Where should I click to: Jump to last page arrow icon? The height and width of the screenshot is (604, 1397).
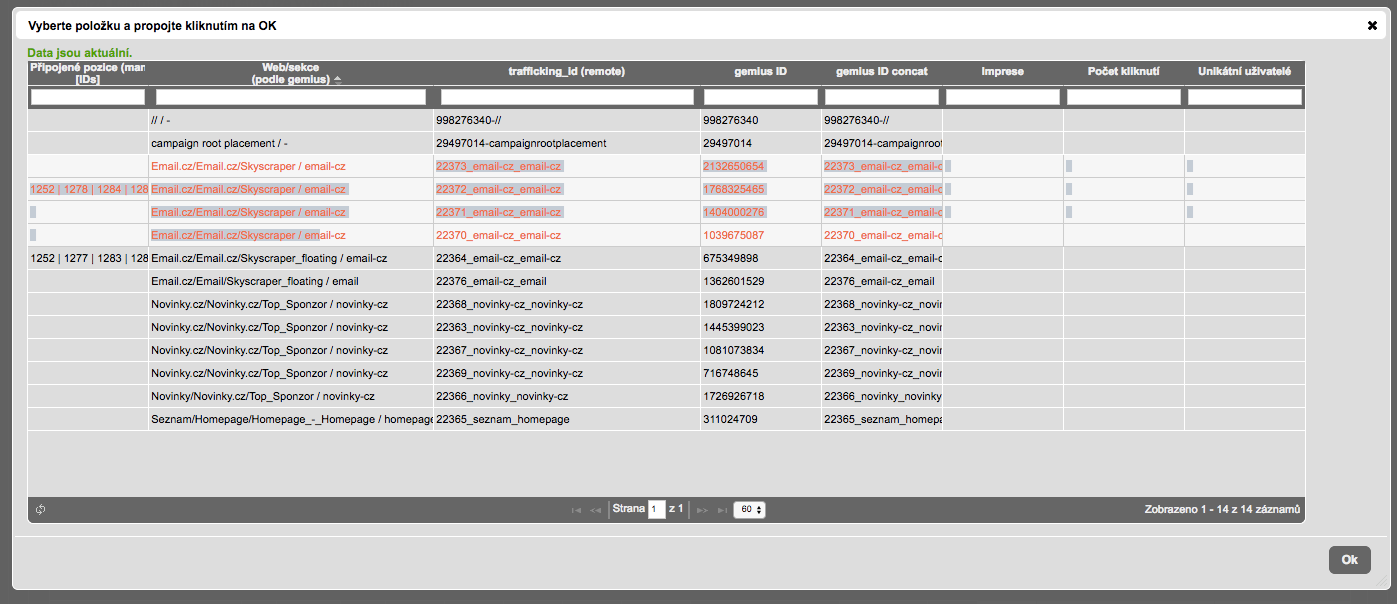click(x=722, y=510)
